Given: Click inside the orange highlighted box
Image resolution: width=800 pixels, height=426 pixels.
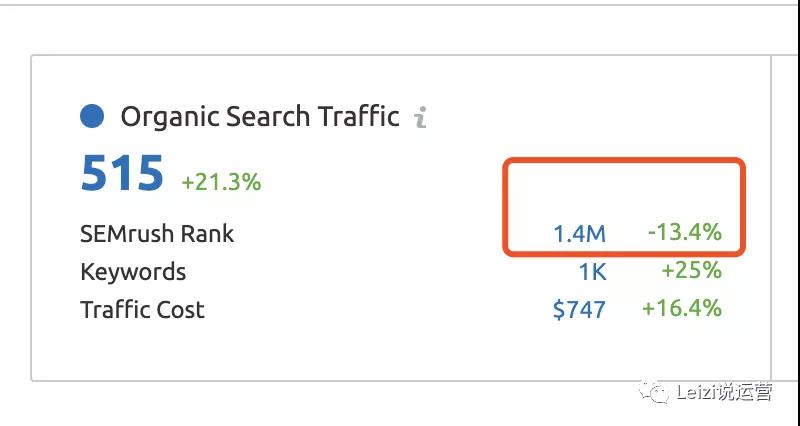Looking at the screenshot, I should pyautogui.click(x=624, y=207).
